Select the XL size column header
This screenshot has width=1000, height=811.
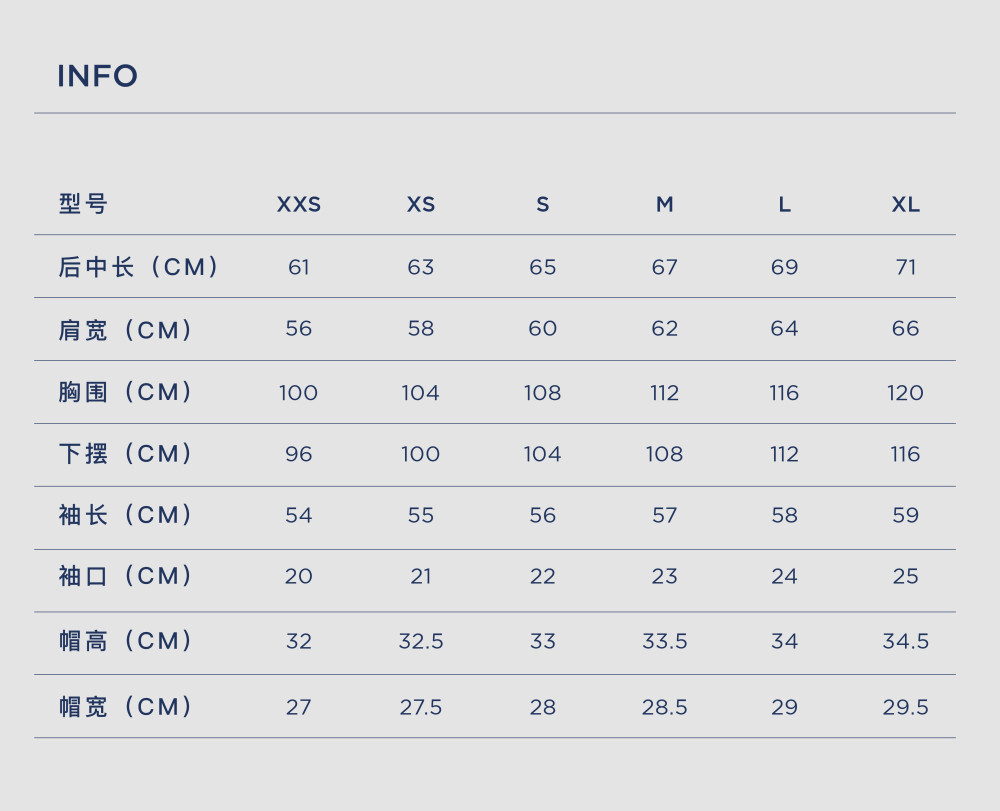(x=906, y=205)
